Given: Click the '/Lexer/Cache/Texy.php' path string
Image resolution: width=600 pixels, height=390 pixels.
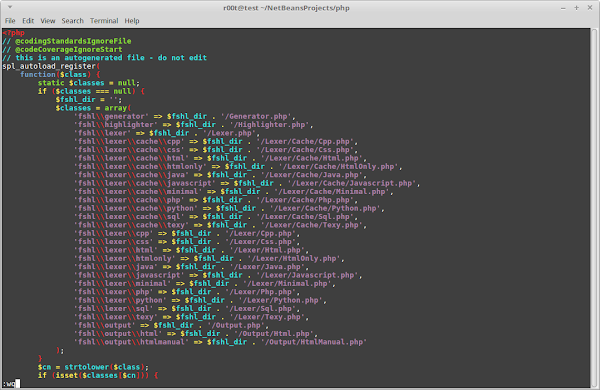Looking at the screenshot, I should point(312,225).
